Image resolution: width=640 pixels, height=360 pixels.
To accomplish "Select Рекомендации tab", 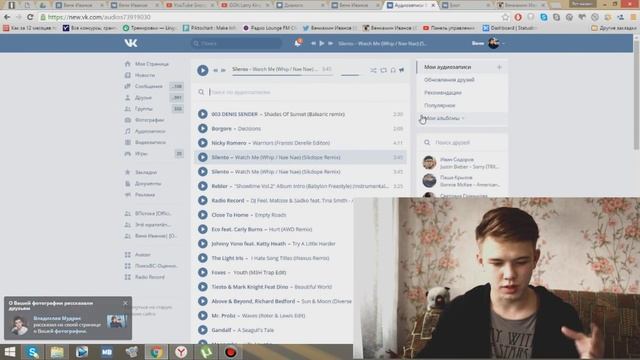I will (443, 93).
